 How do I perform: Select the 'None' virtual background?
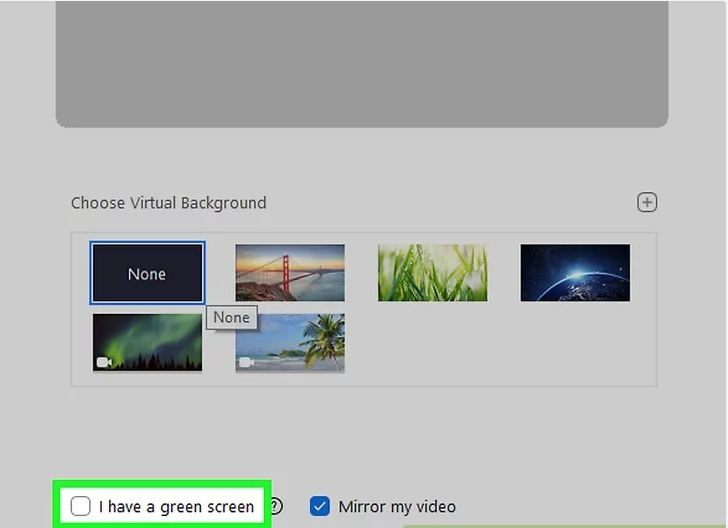[x=147, y=273]
